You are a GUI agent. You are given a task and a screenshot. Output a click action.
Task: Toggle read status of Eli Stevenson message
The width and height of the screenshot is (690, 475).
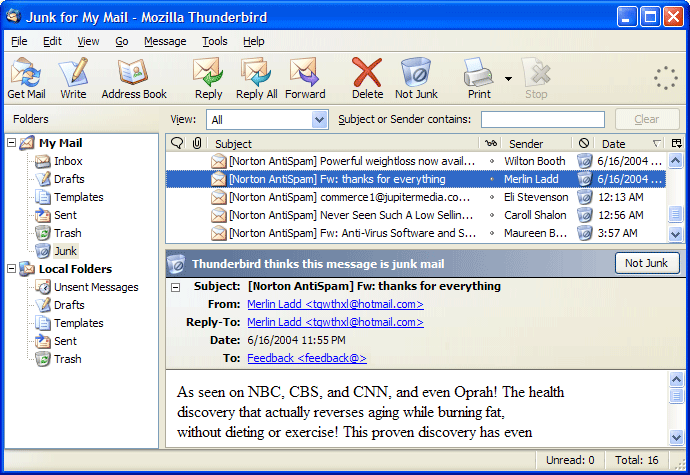click(492, 197)
